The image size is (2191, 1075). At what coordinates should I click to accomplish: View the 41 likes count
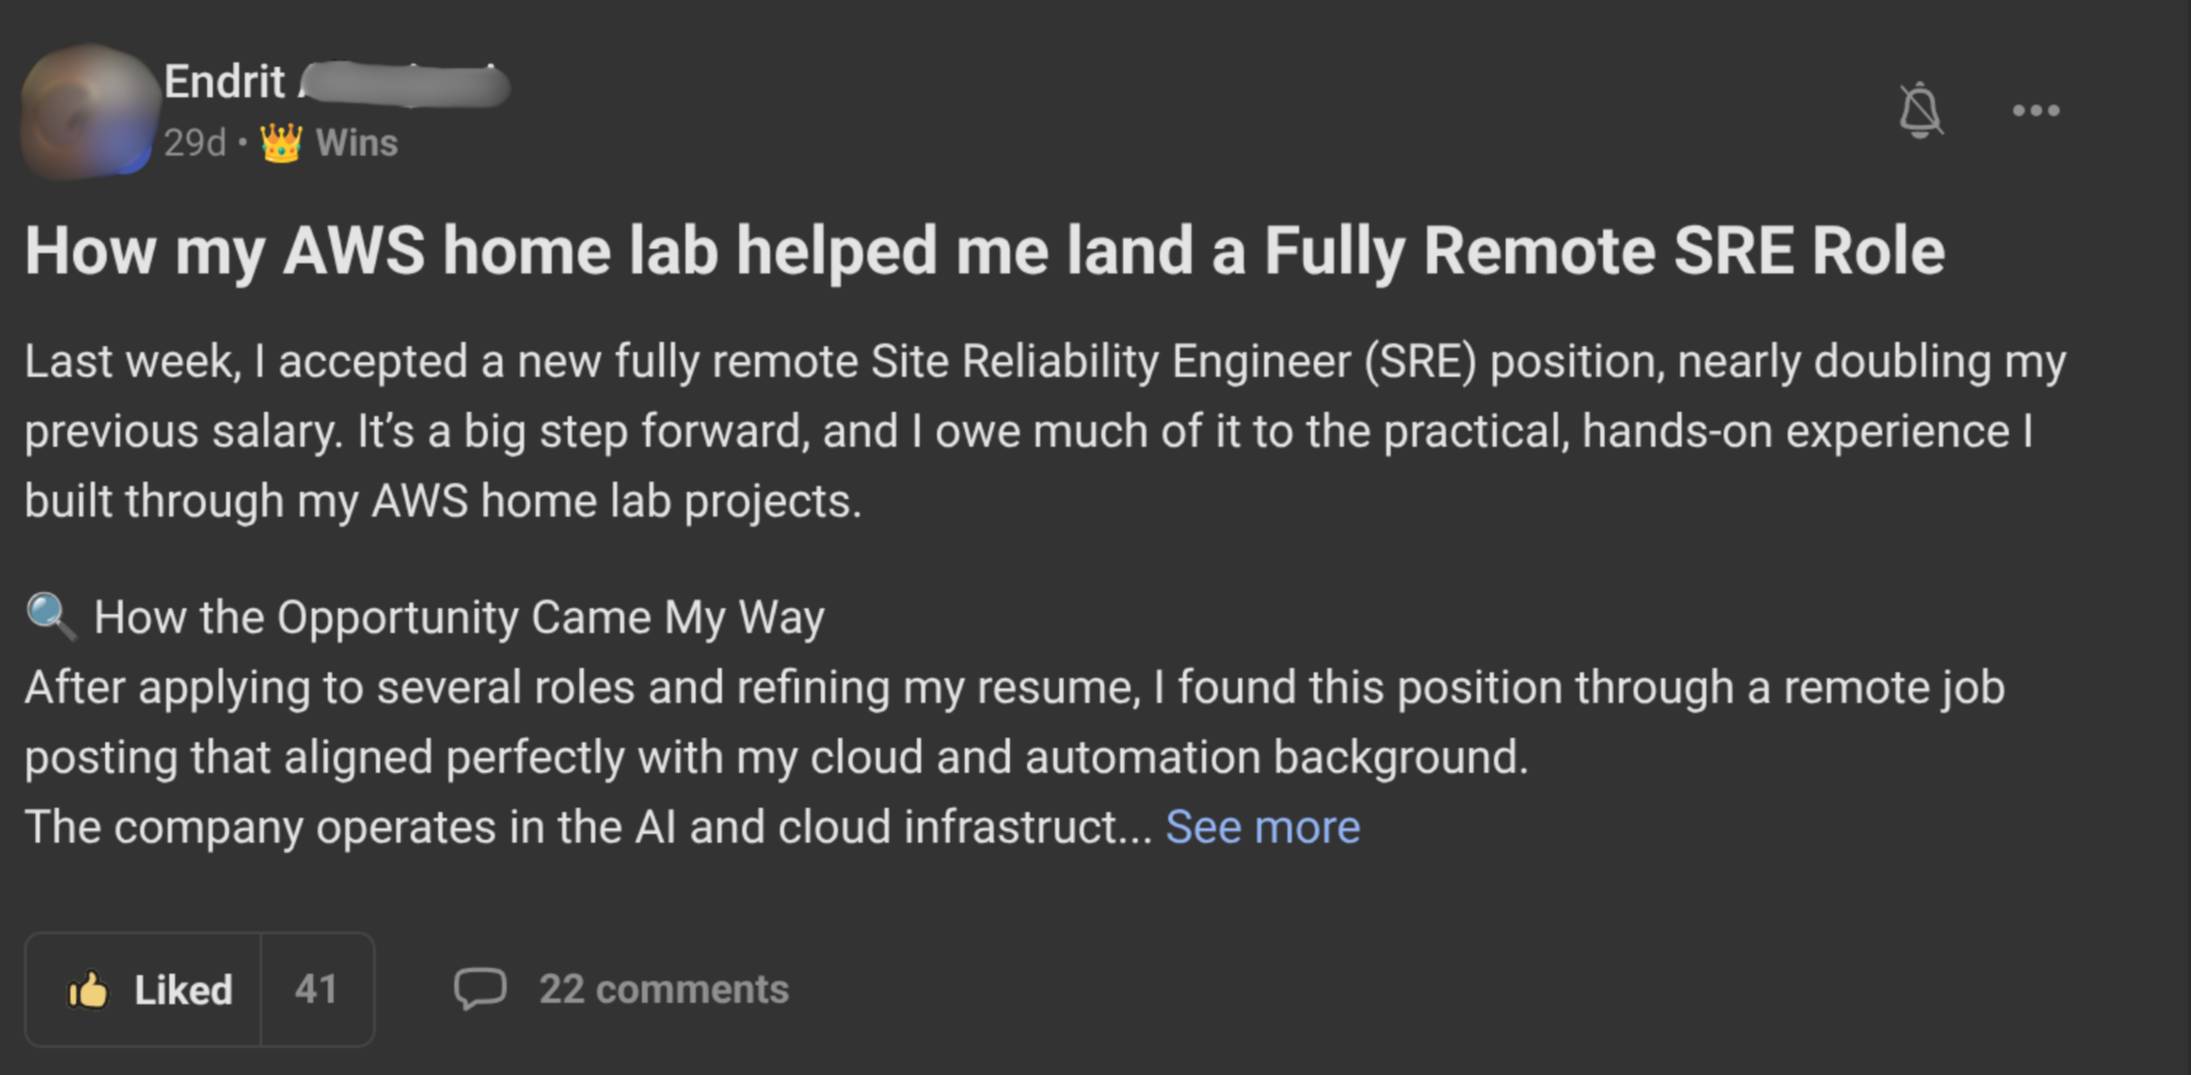coord(316,989)
